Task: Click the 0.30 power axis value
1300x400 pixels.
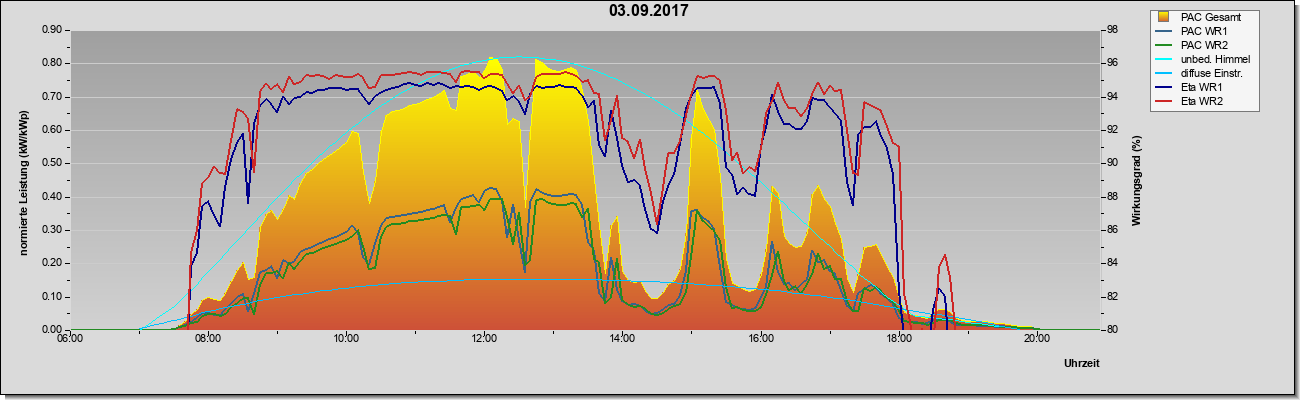Action: [53, 230]
